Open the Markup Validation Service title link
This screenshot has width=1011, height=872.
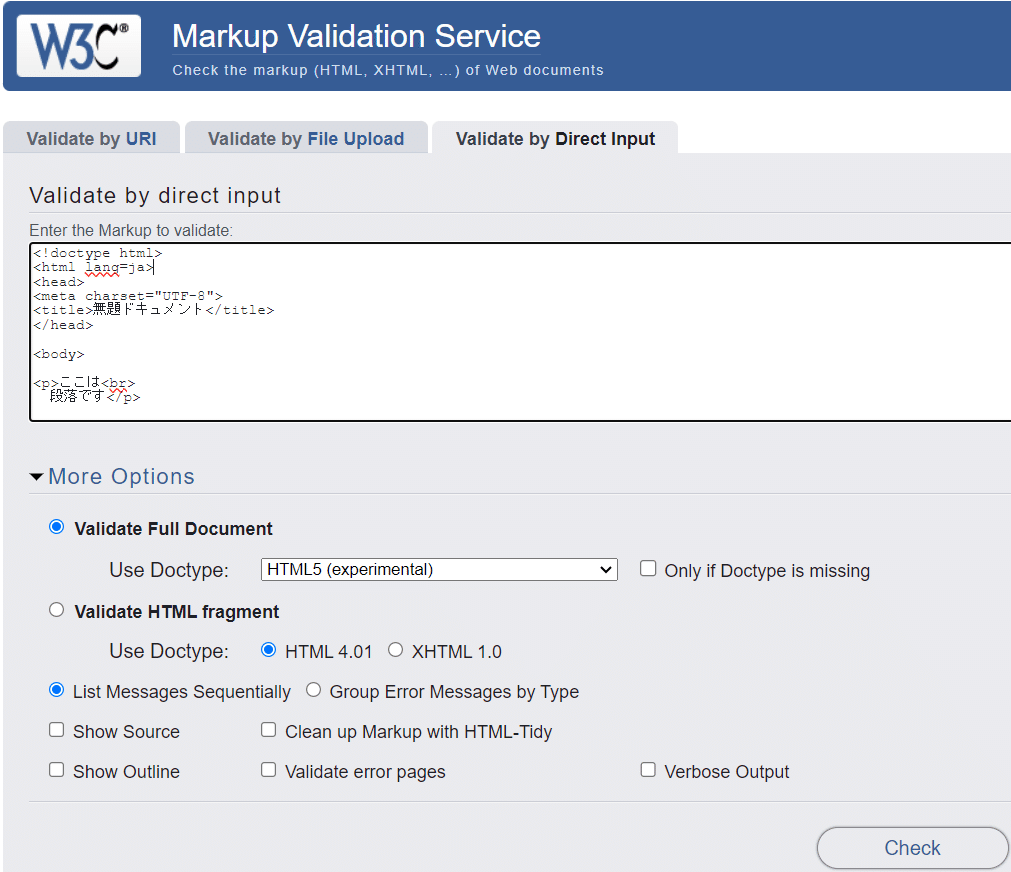(356, 36)
